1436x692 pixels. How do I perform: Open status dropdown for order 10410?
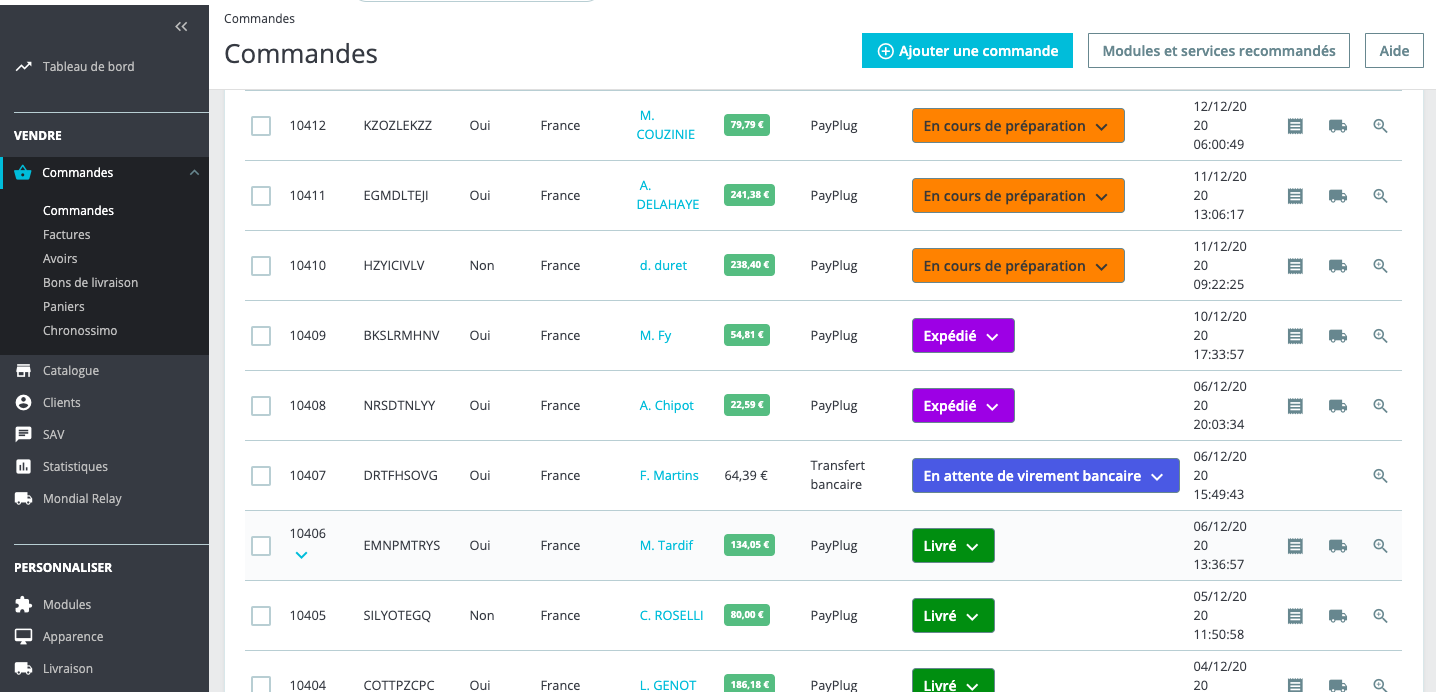tap(1018, 266)
